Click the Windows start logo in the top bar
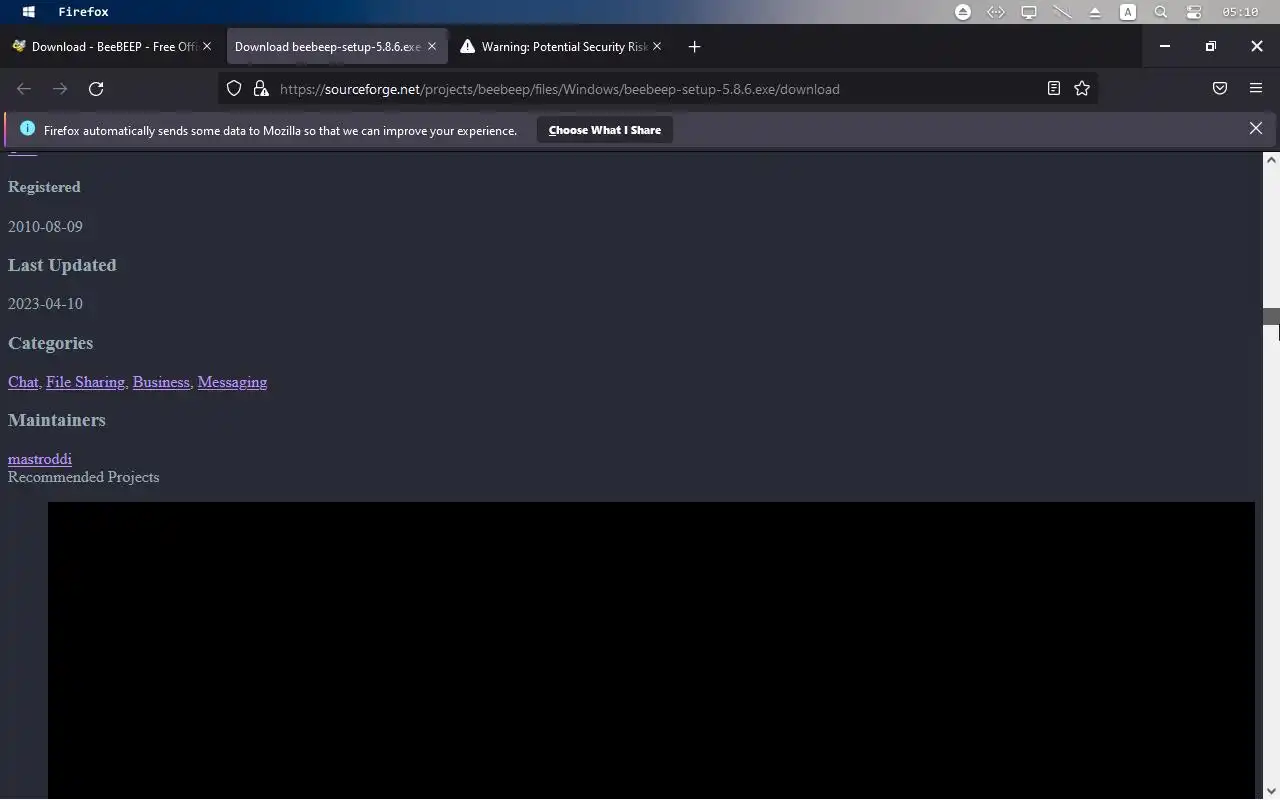The width and height of the screenshot is (1280, 800). click(29, 12)
